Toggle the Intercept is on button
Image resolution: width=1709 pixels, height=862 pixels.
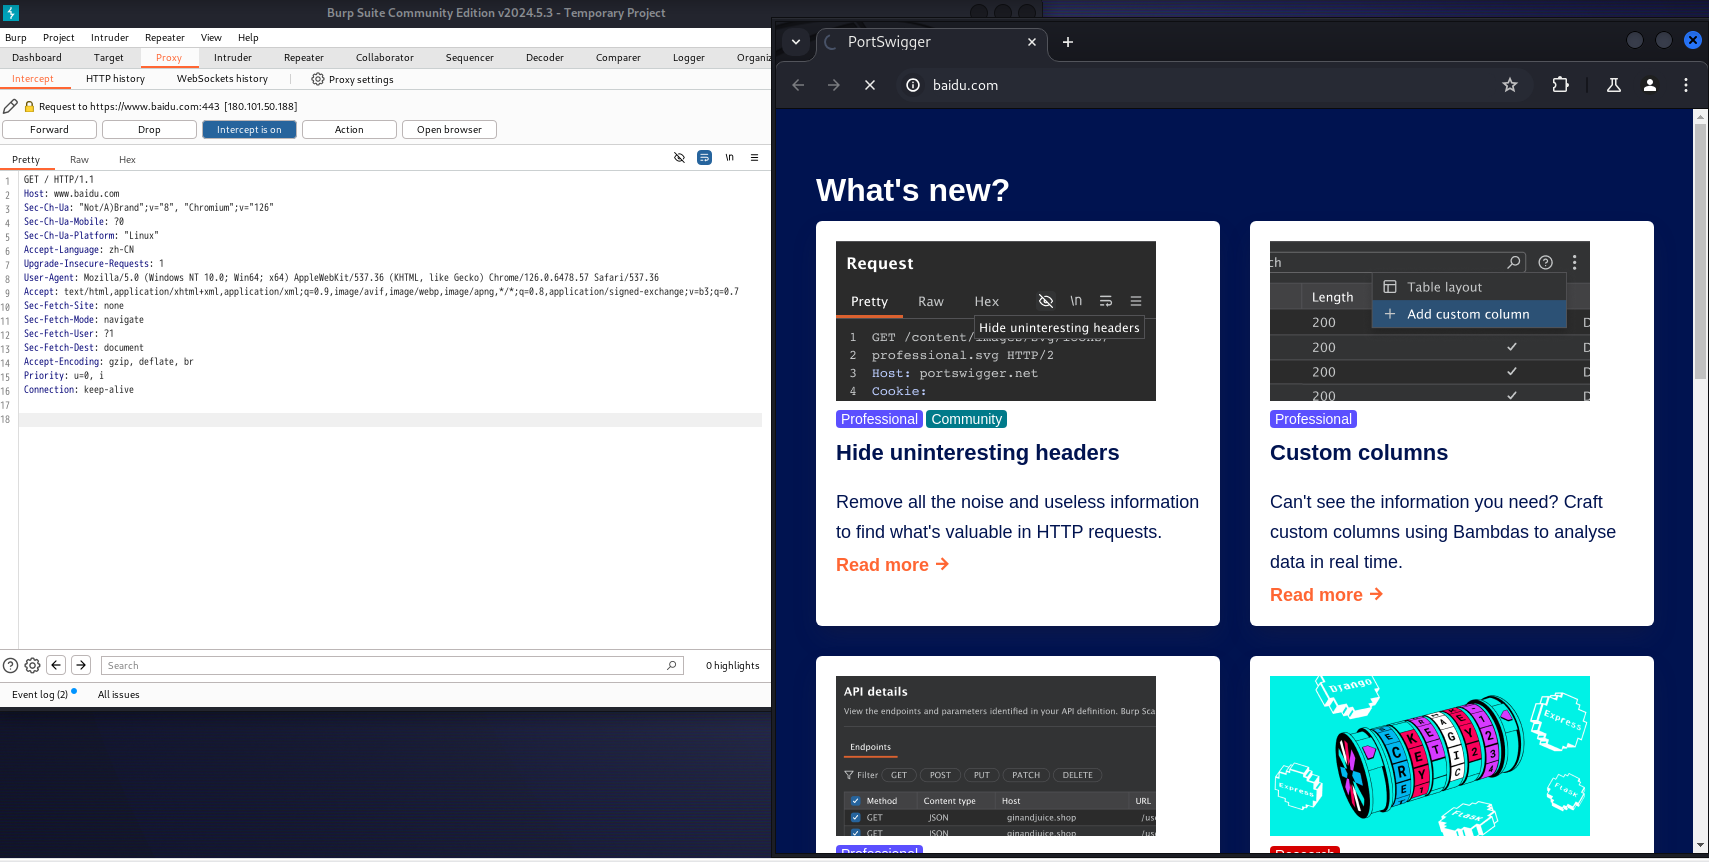(249, 129)
